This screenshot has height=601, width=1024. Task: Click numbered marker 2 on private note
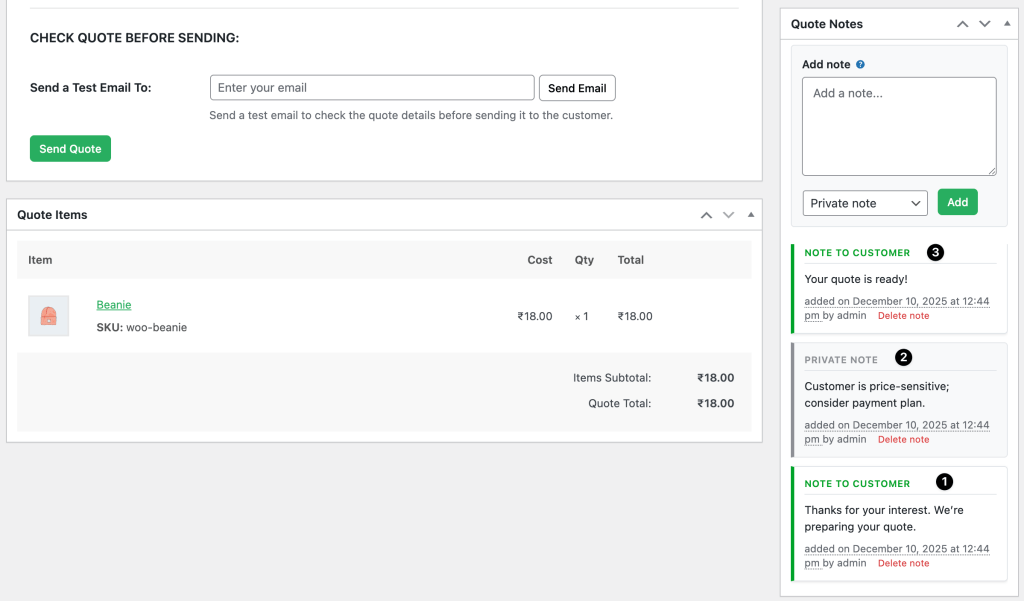(903, 357)
